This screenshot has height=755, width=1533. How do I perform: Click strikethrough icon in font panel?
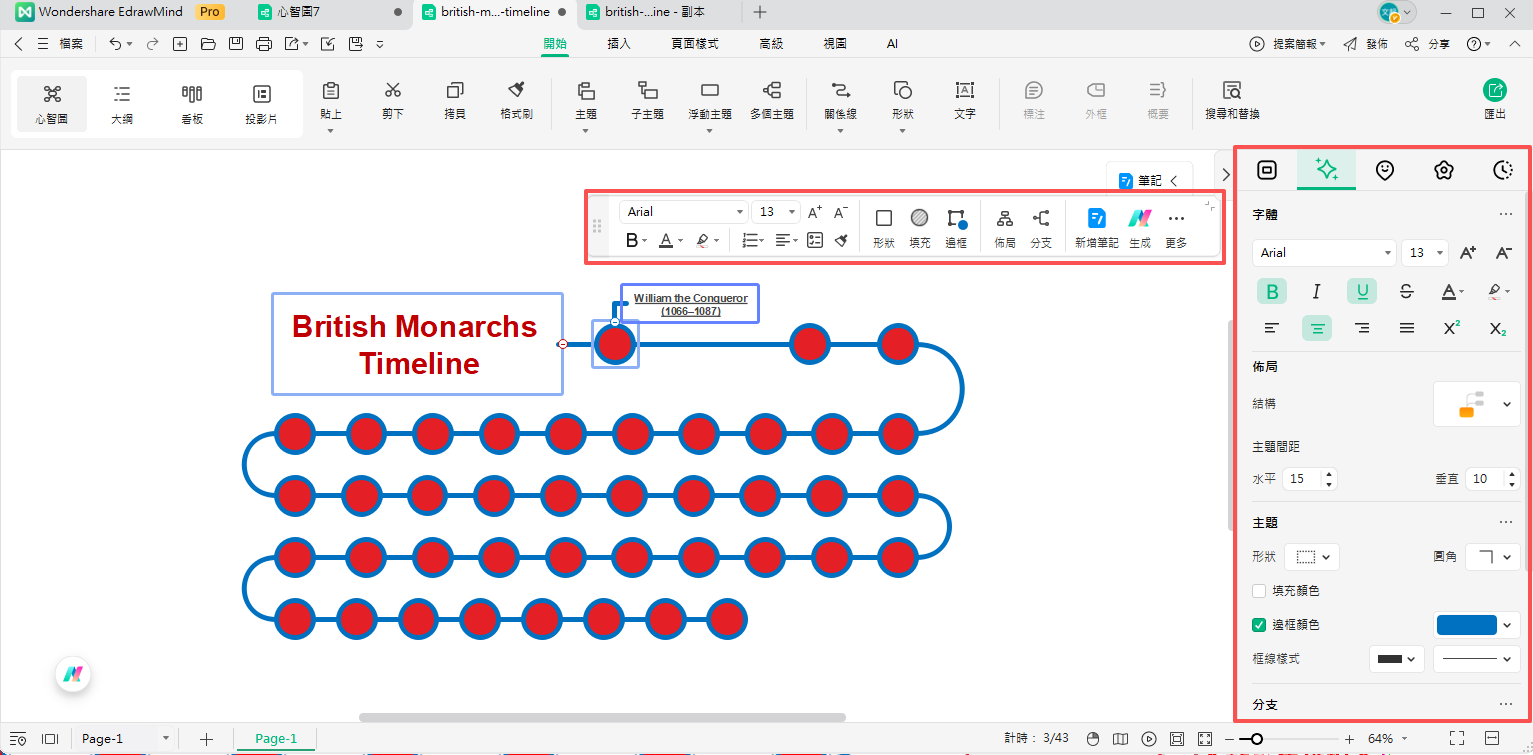1406,291
